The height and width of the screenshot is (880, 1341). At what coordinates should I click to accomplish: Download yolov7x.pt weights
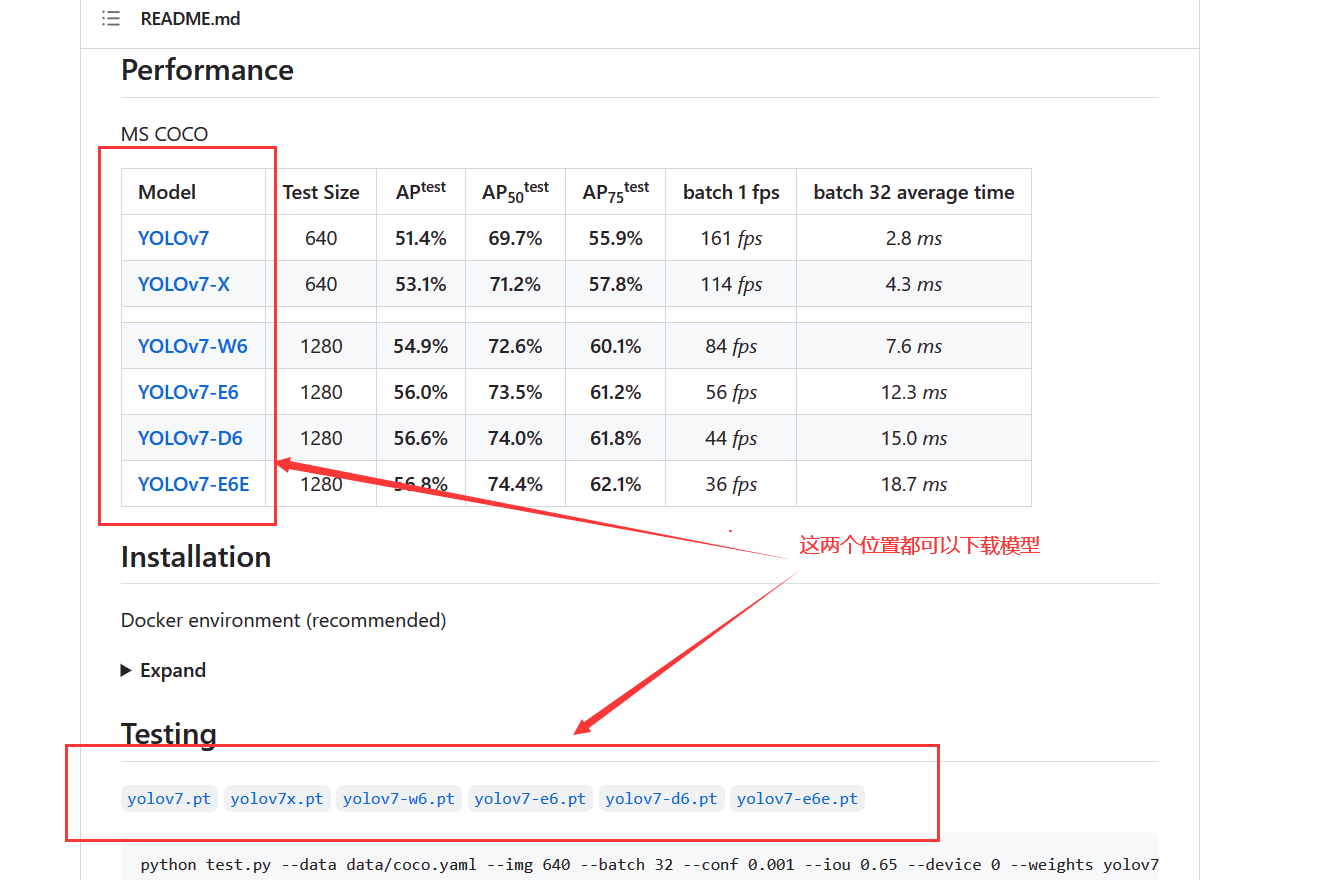(276, 798)
